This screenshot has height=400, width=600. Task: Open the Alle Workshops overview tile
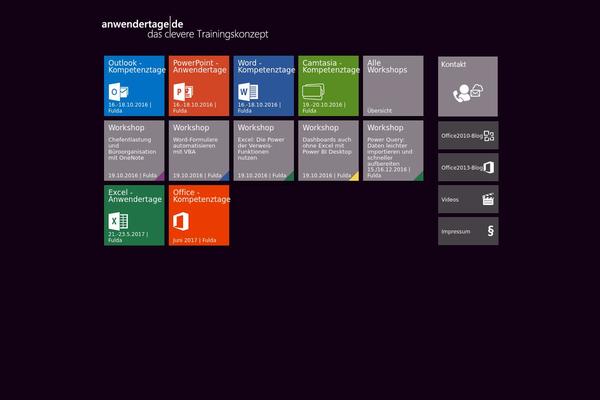tap(393, 86)
